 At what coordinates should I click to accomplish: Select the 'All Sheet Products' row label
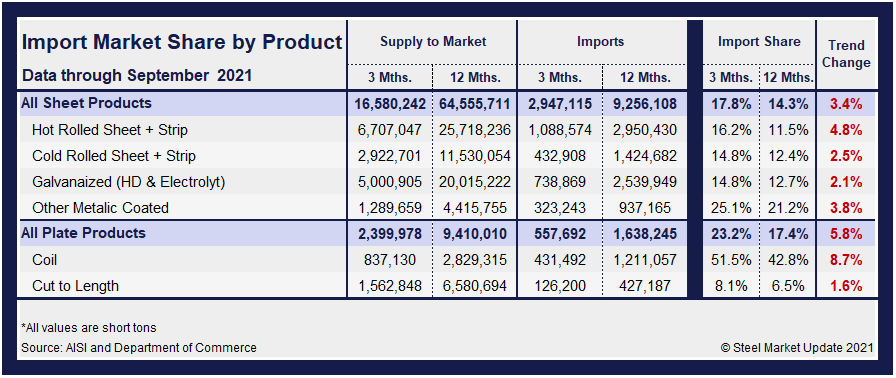click(86, 103)
